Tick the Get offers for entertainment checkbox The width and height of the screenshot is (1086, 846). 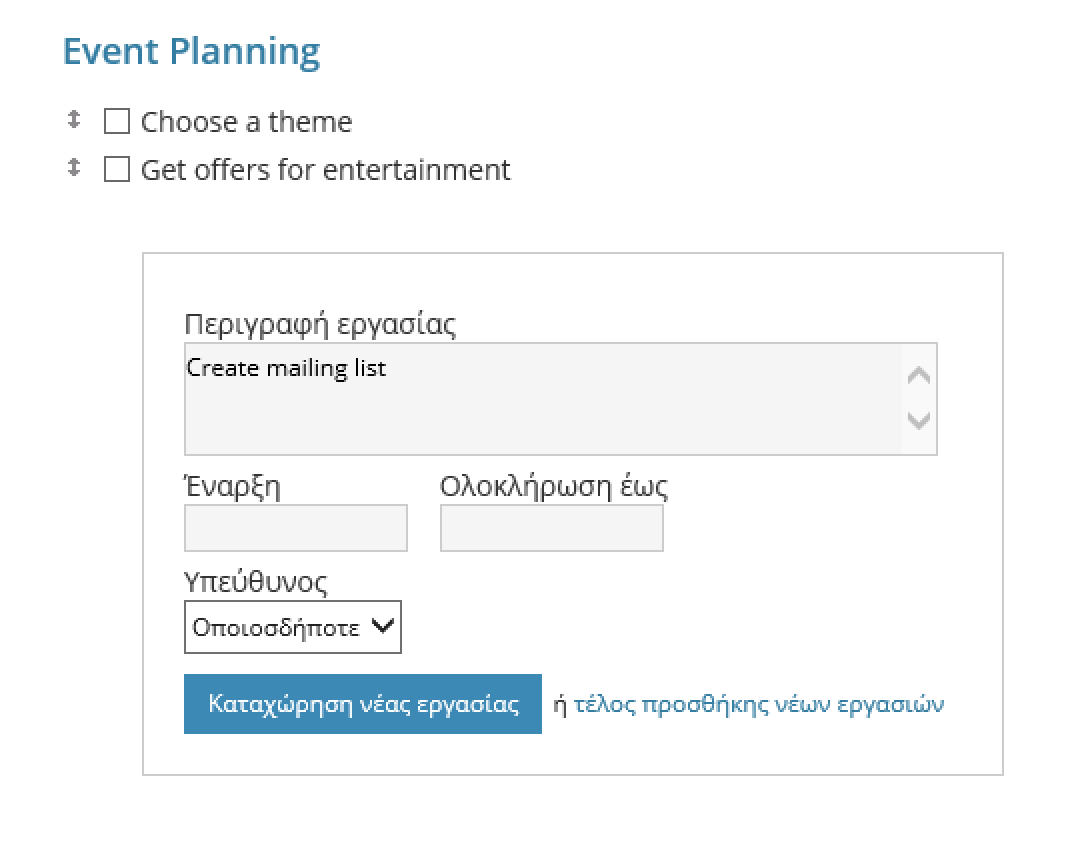117,170
